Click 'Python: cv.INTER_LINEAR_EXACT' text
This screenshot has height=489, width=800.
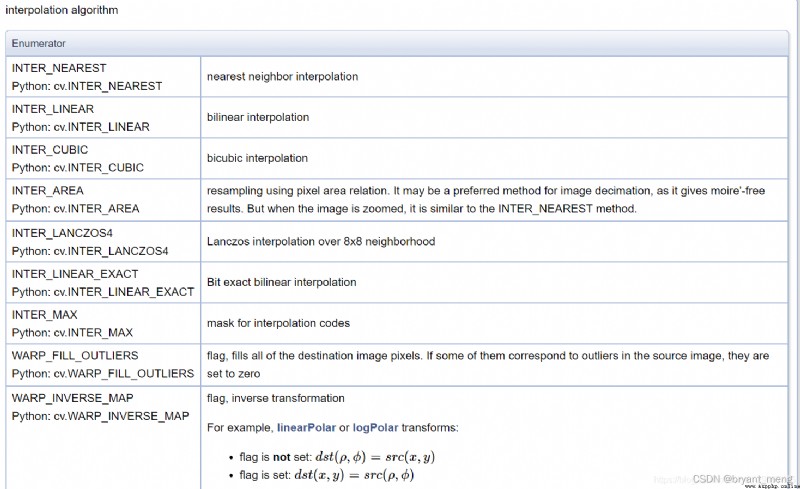[103, 292]
